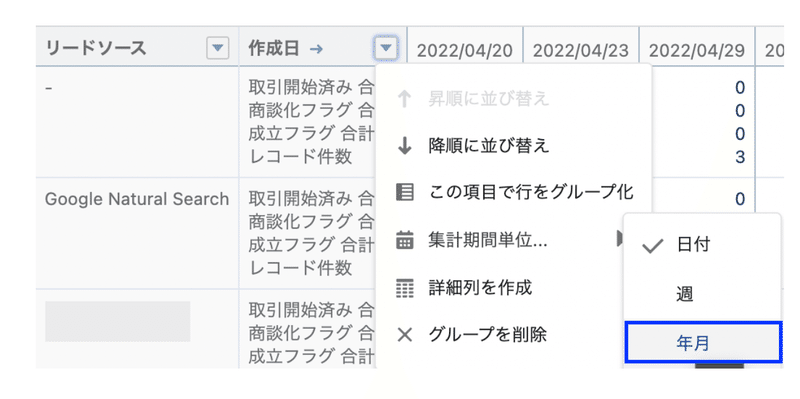The width and height of the screenshot is (800, 399).
Task: Click the grayed up arrow icon for 昇順に並び替え
Action: 405,99
